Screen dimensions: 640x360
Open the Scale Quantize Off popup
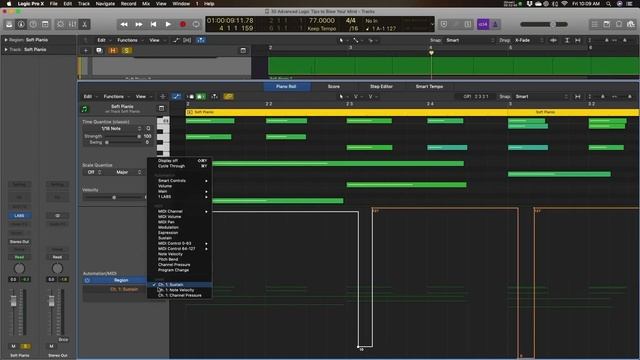point(93,172)
